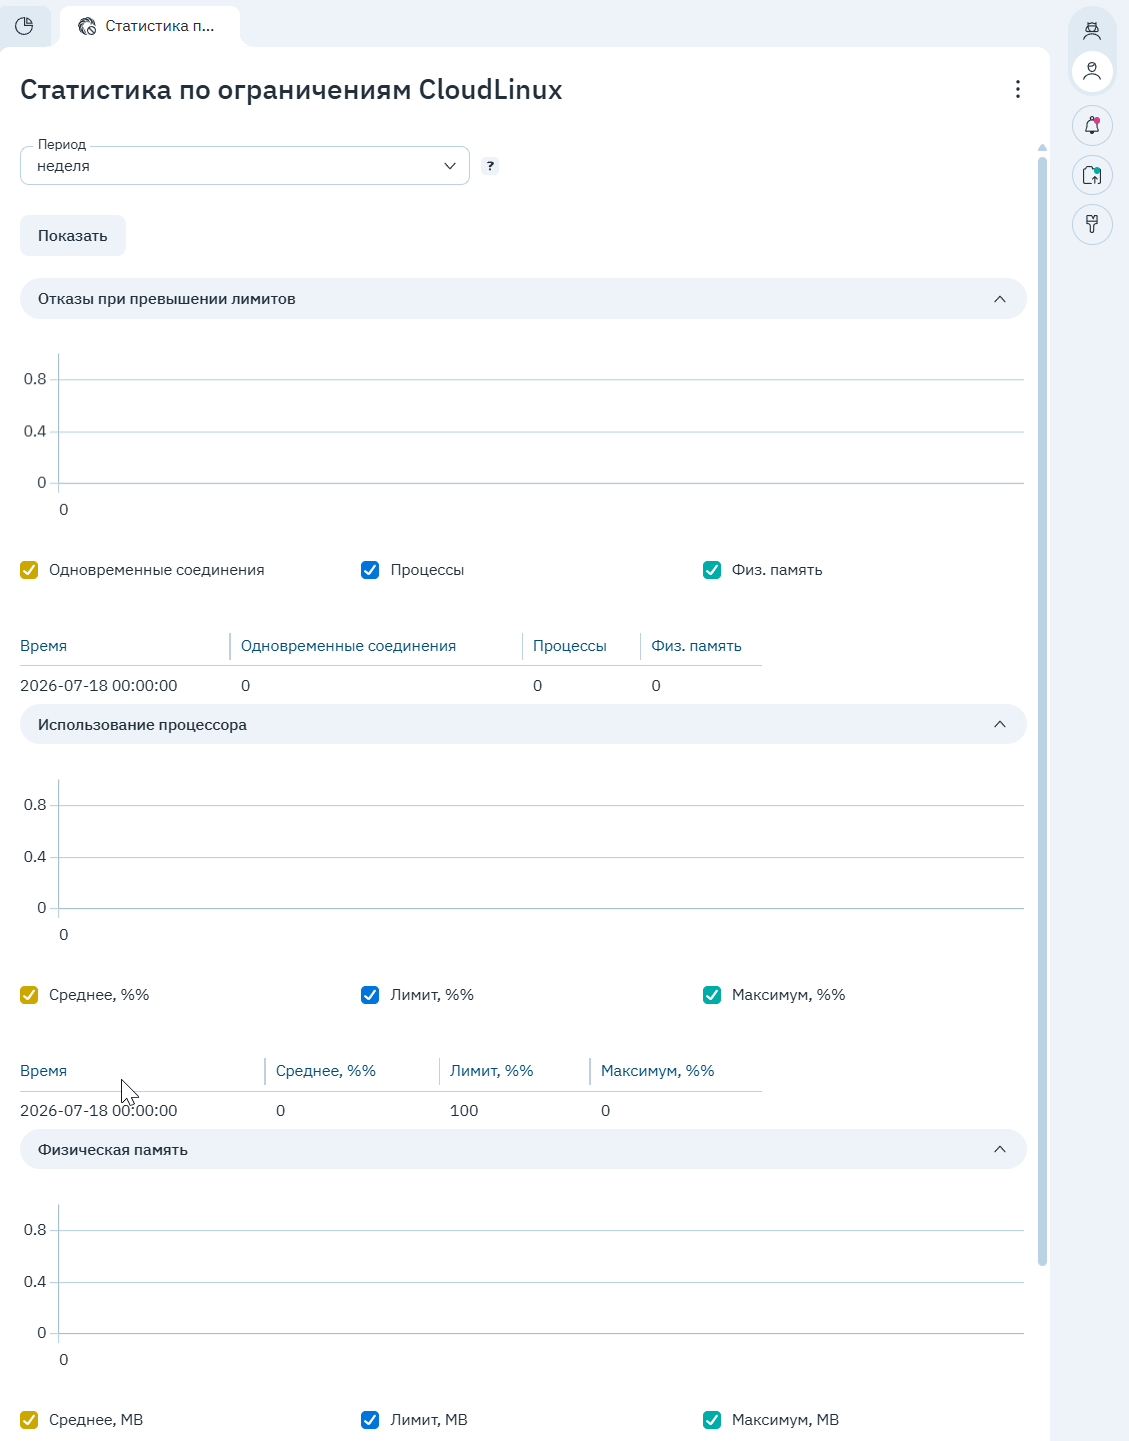
Task: Open the dashboard pie-chart tab
Action: tap(24, 26)
